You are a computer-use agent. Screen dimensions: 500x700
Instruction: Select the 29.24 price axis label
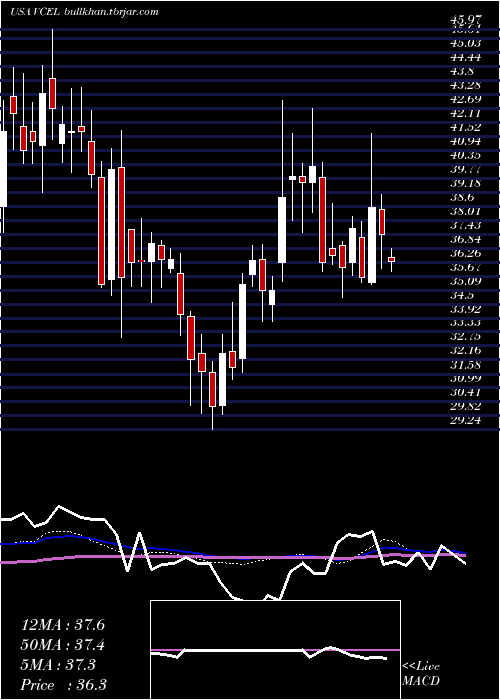(x=466, y=421)
